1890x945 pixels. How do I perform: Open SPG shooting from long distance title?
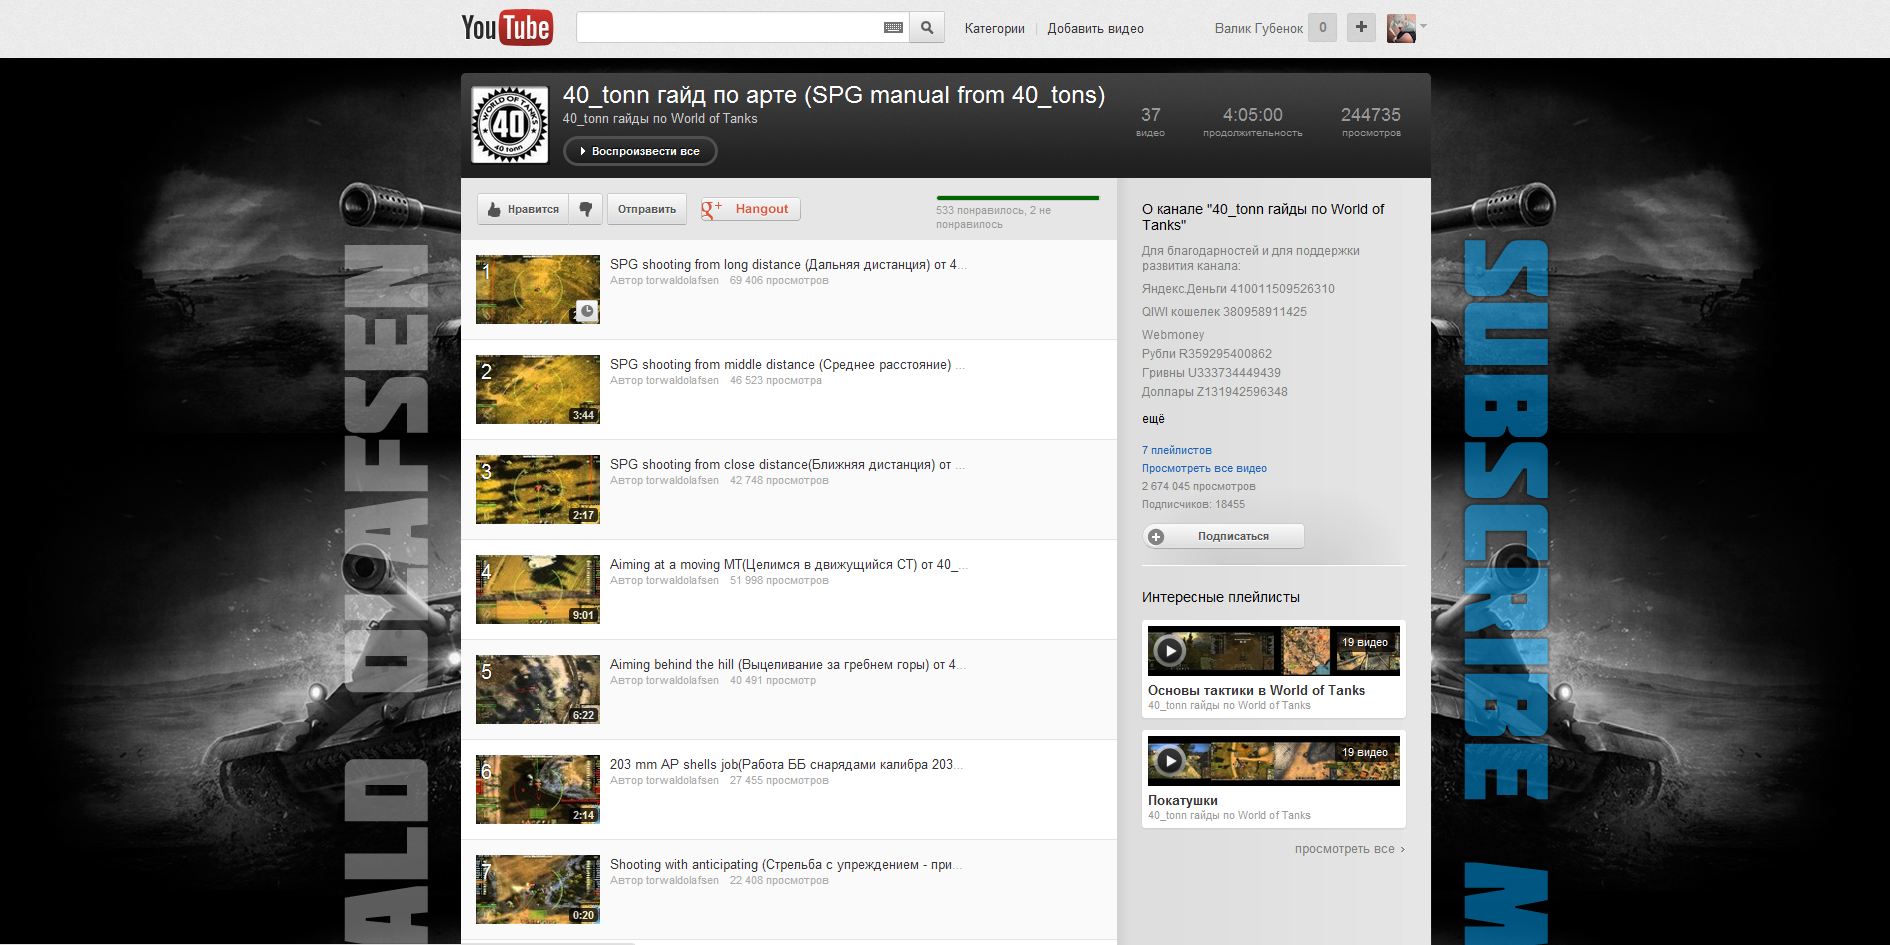pyautogui.click(x=788, y=265)
